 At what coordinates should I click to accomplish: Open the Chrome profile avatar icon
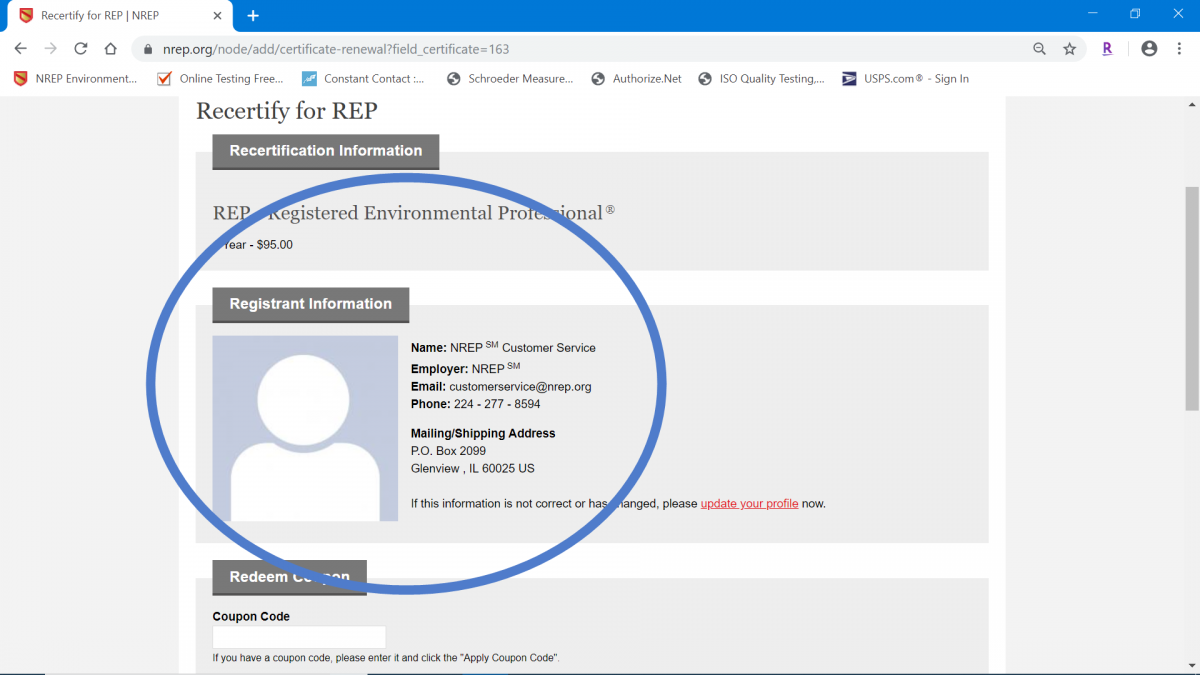[1149, 48]
